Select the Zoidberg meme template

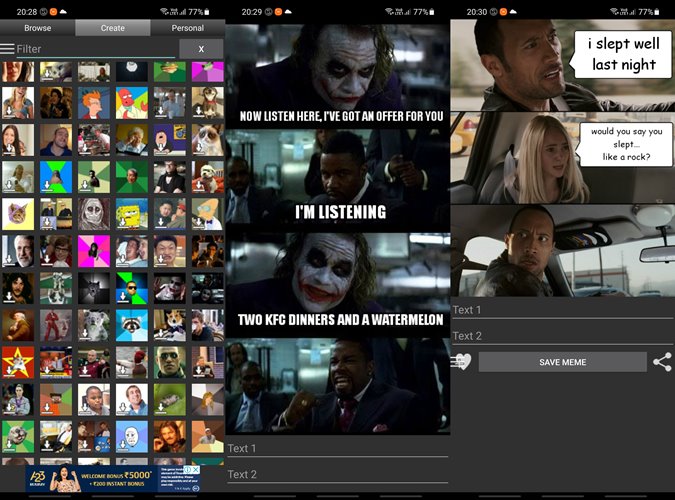click(132, 103)
